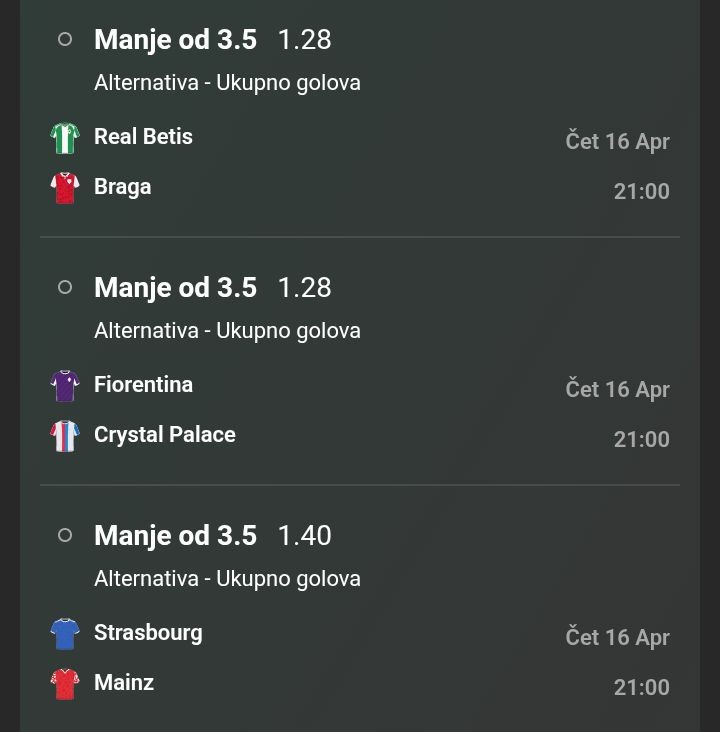Select radio circle for Fiorentina bet
This screenshot has width=720, height=732.
tap(65, 287)
